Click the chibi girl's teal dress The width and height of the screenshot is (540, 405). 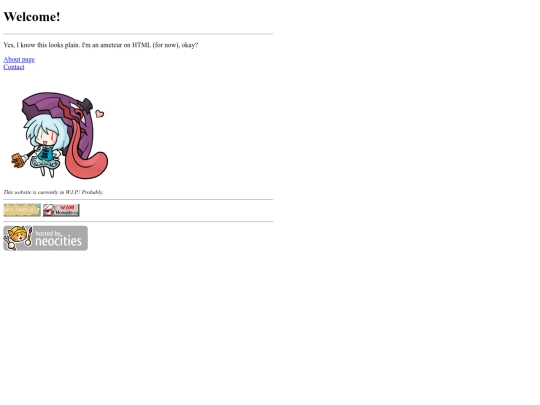45,156
